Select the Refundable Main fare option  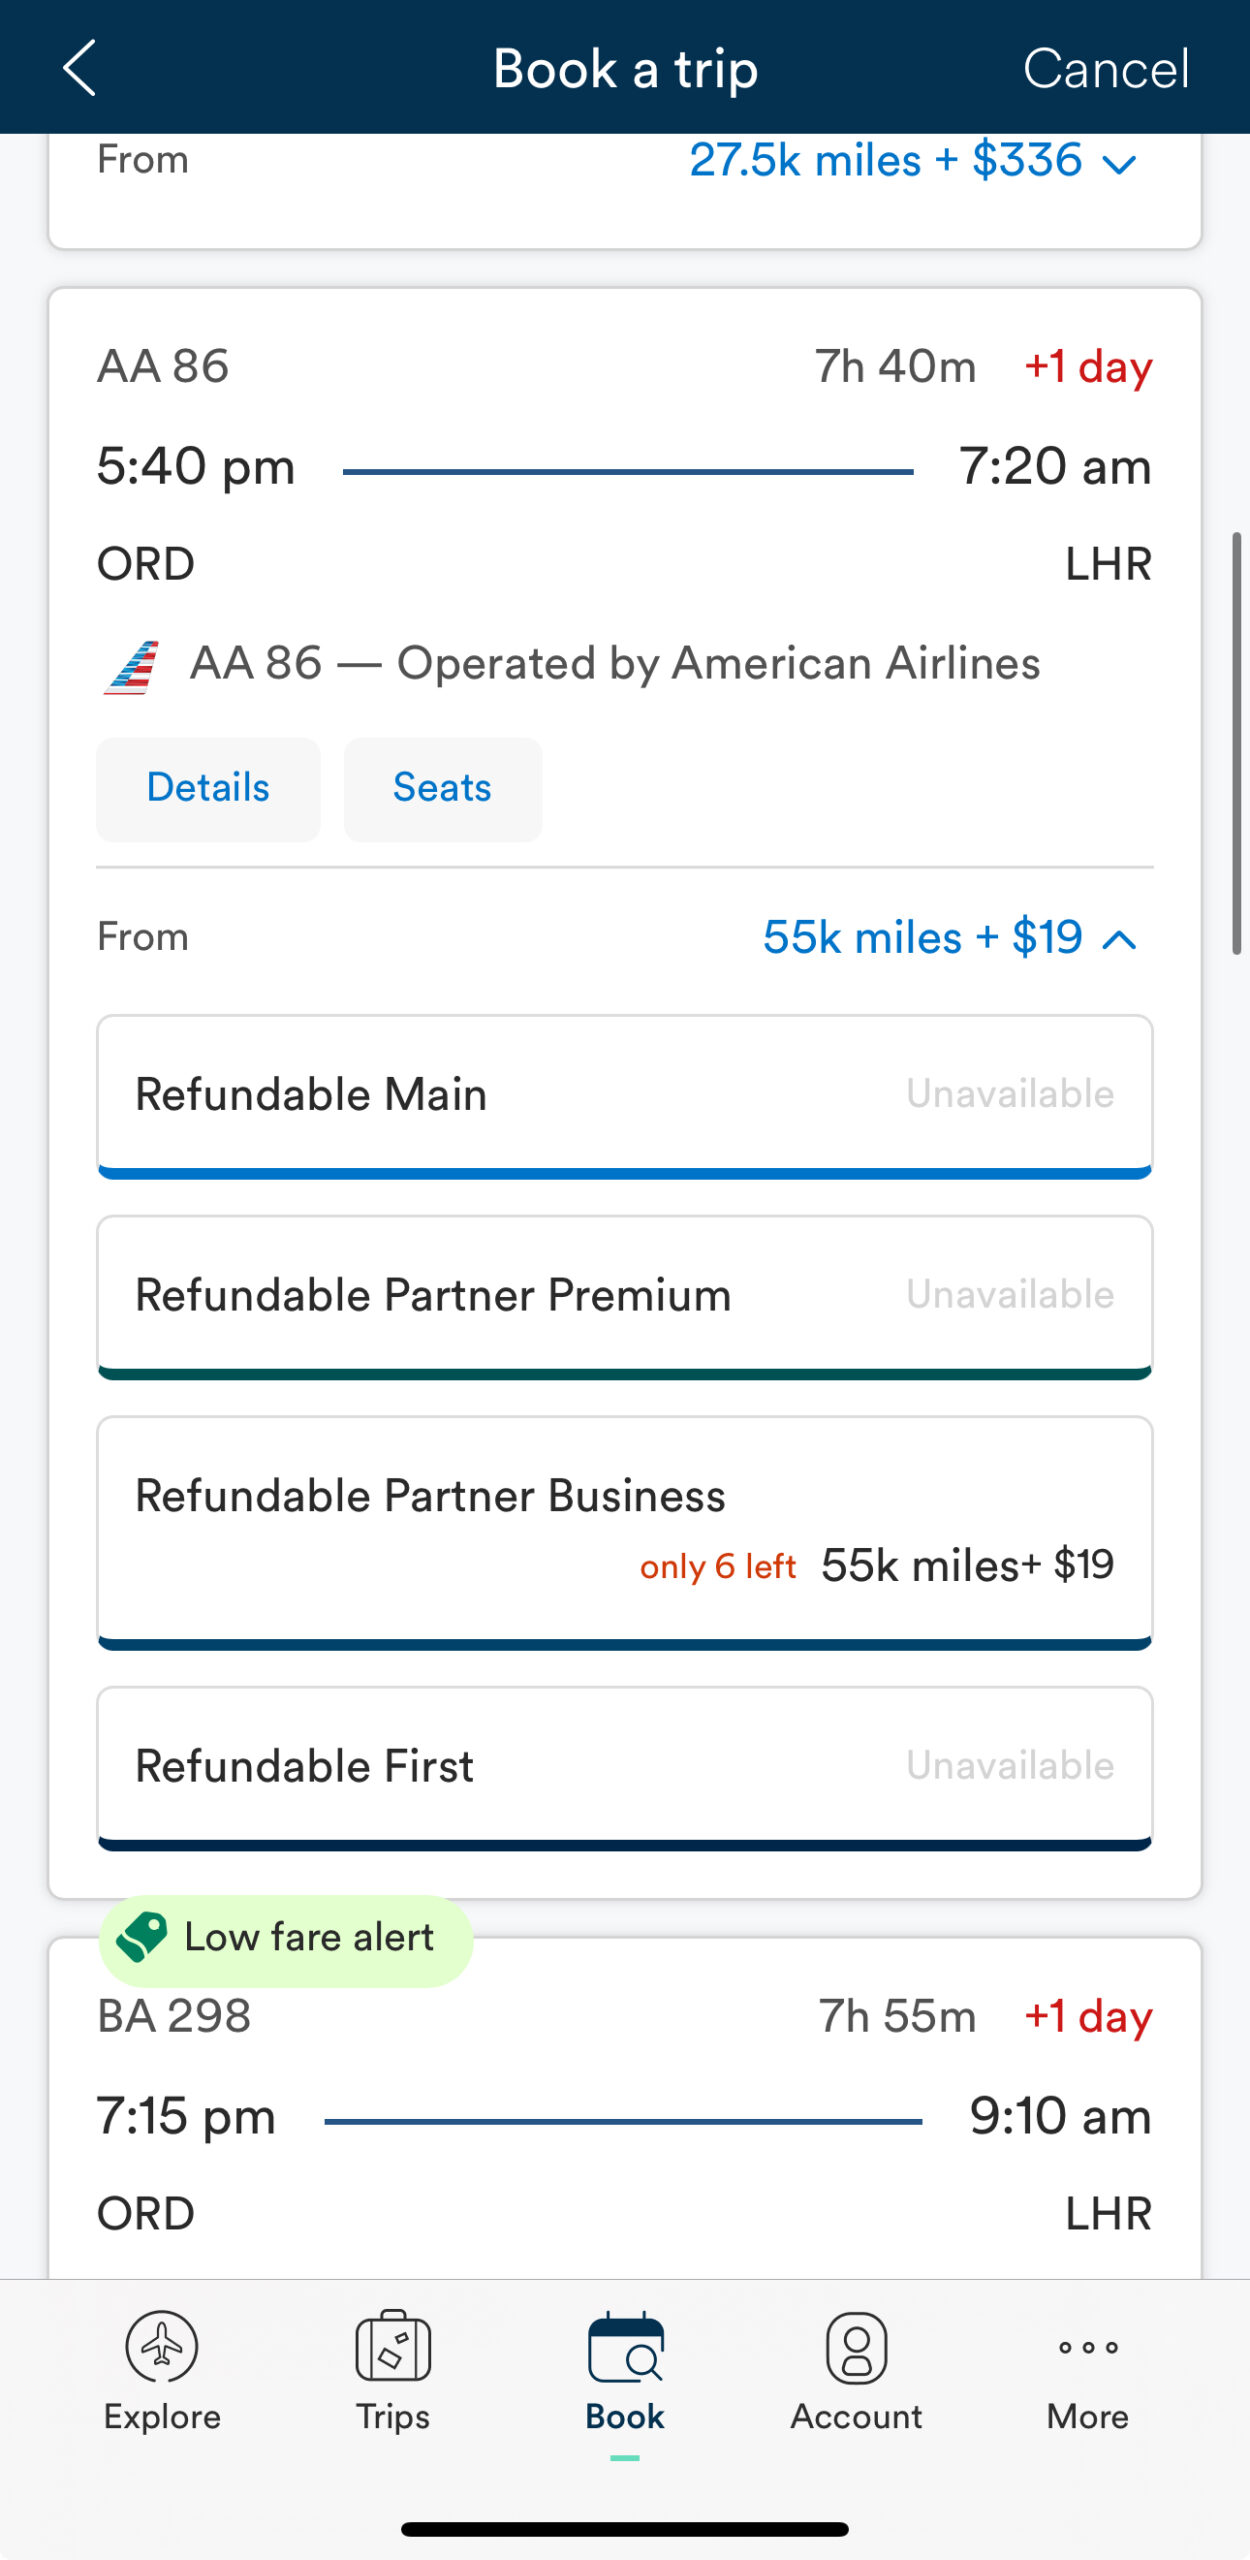625,1095
